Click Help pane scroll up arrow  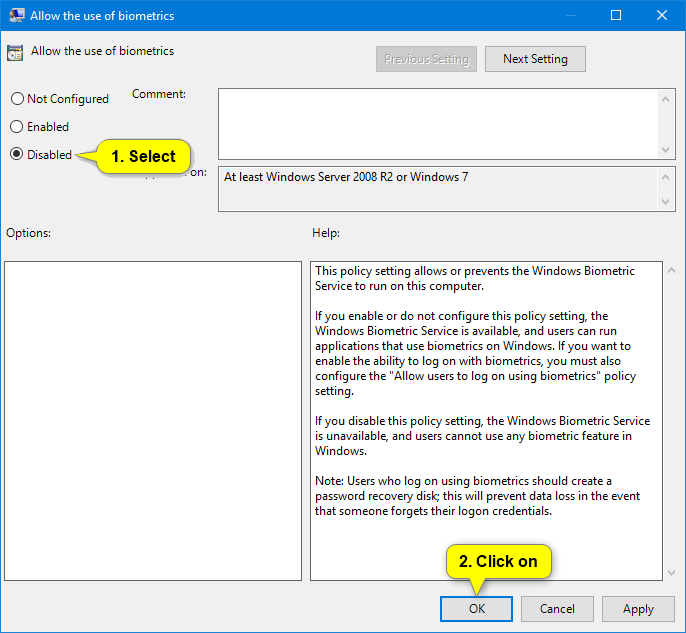(671, 271)
